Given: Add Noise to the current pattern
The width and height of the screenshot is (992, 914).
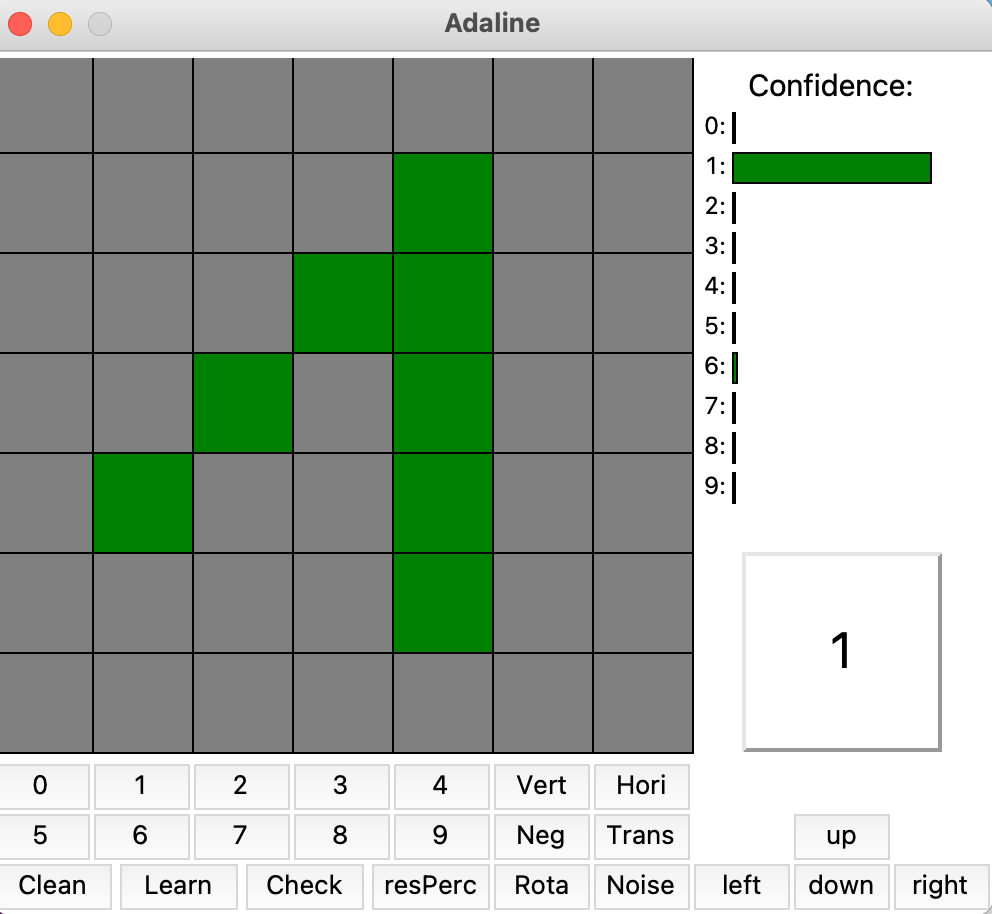Looking at the screenshot, I should [641, 885].
